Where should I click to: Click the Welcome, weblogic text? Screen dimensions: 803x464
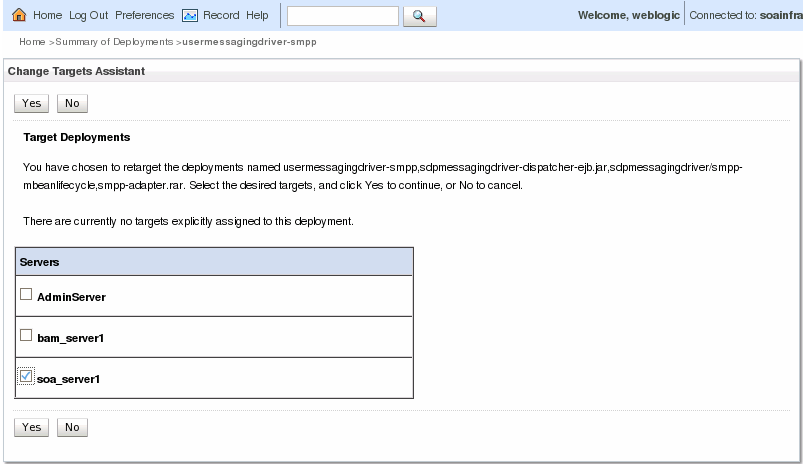pyautogui.click(x=629, y=15)
